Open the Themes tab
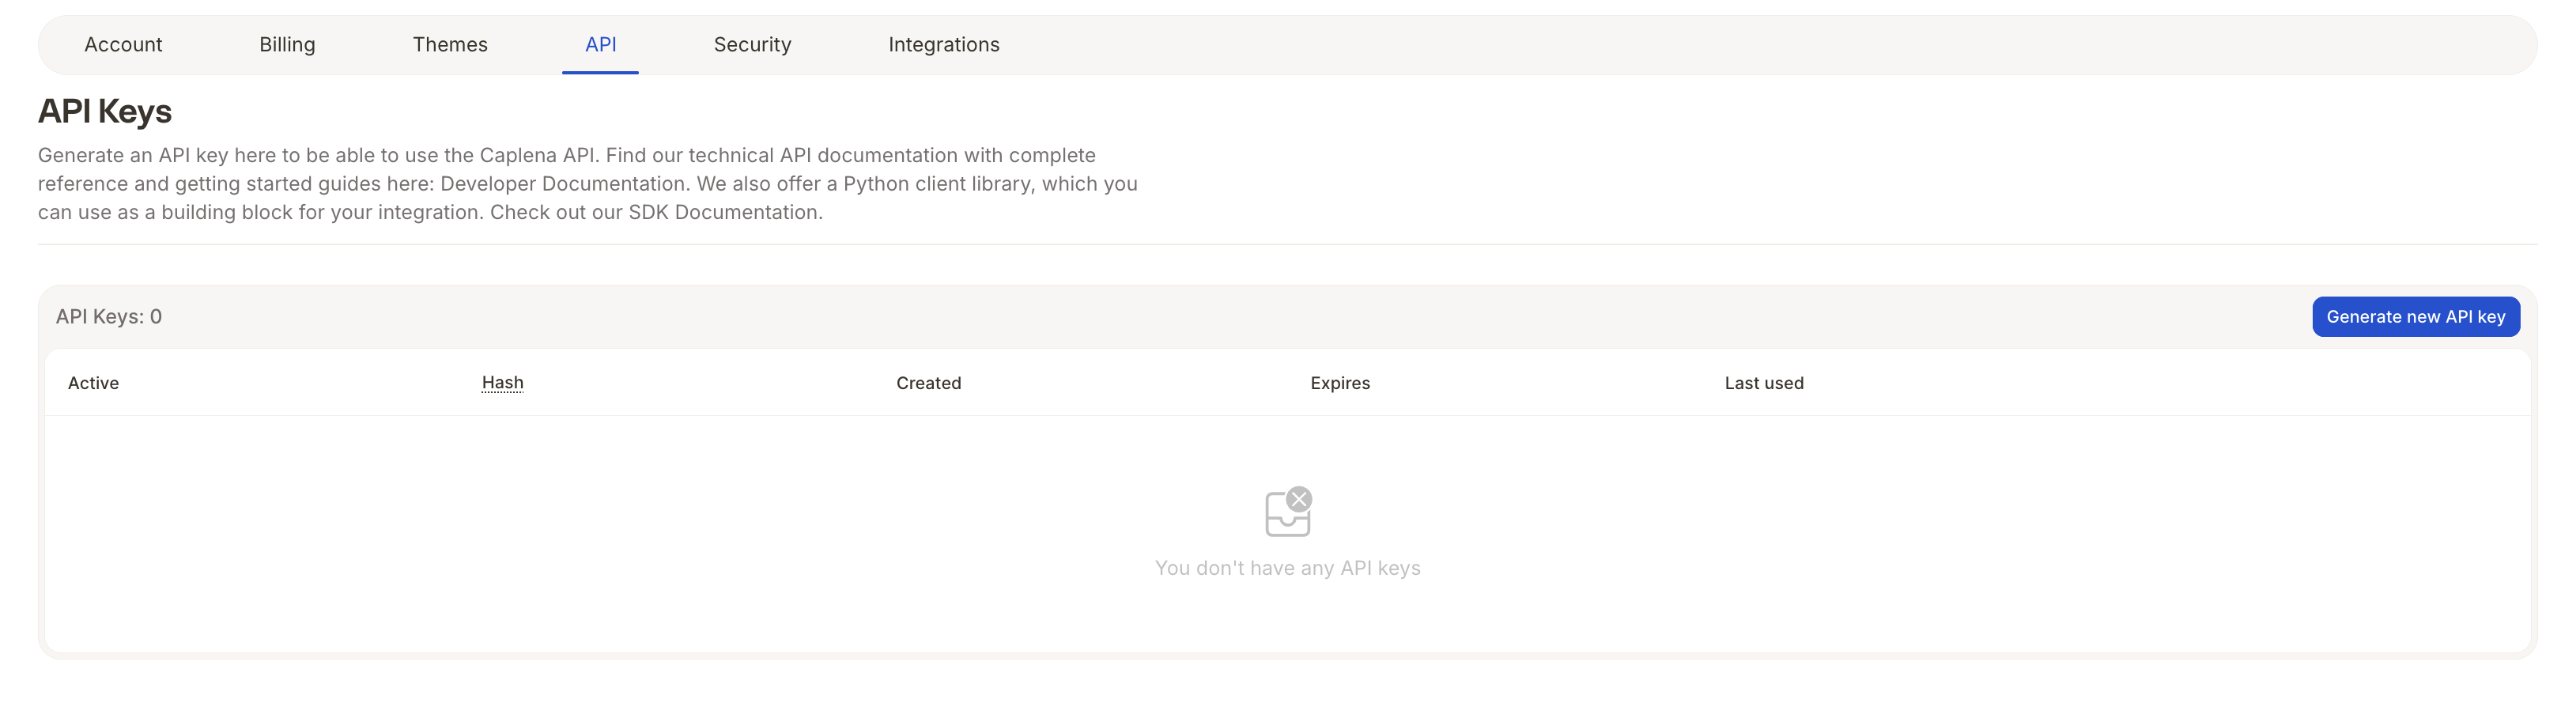2576x707 pixels. (450, 45)
